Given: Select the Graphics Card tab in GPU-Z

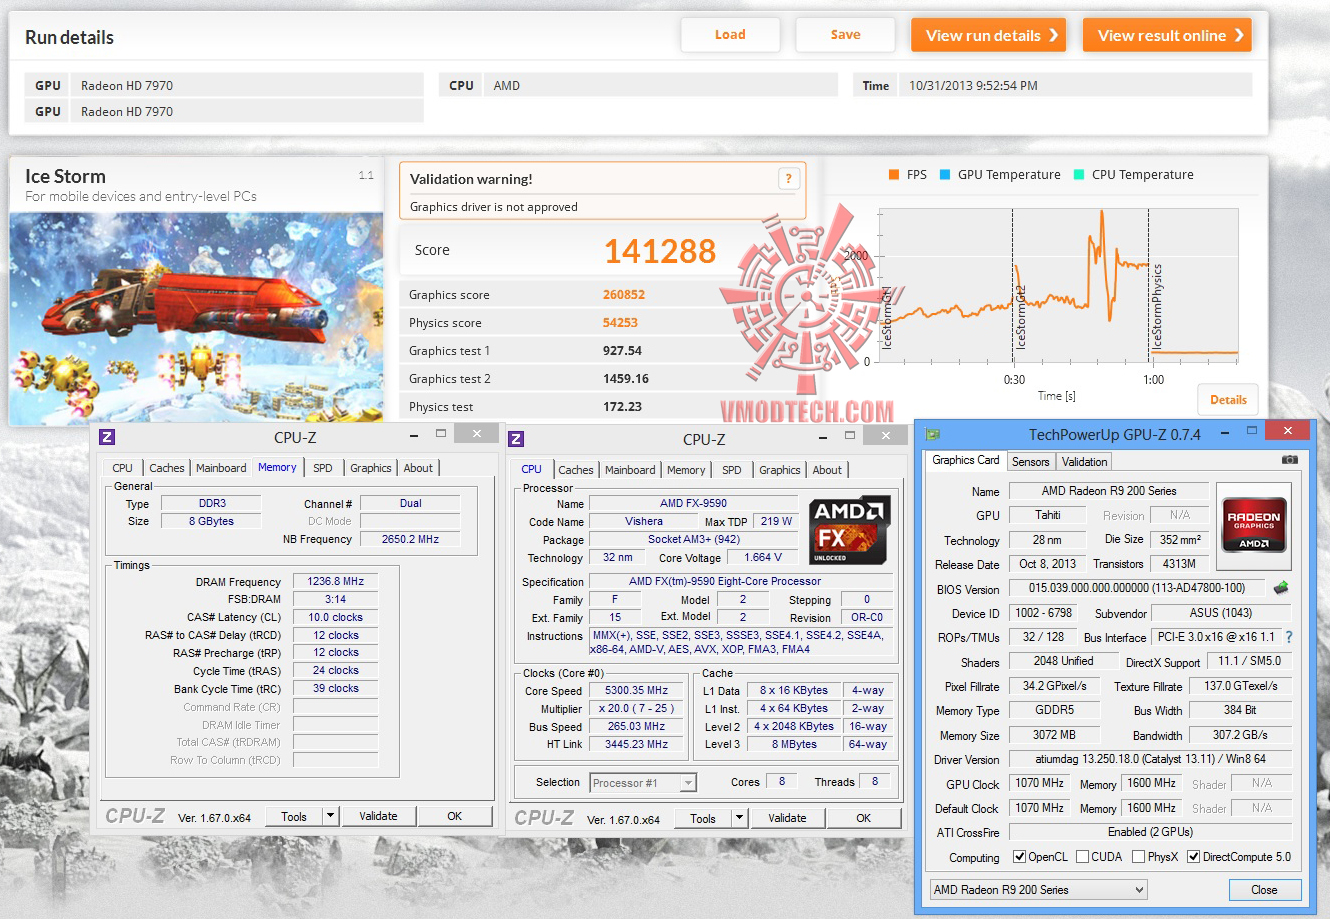Looking at the screenshot, I should click(x=965, y=460).
